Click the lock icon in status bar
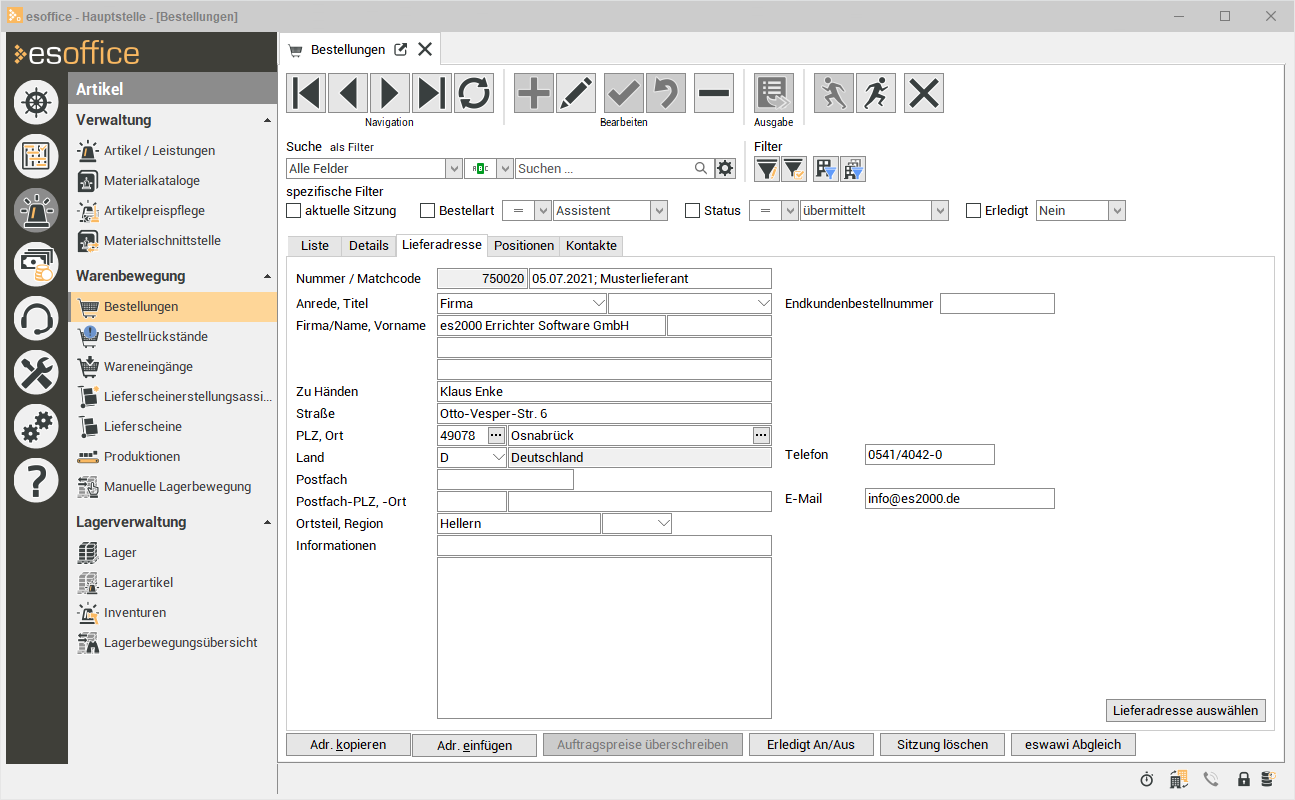The height and width of the screenshot is (800, 1295). pos(1244,779)
